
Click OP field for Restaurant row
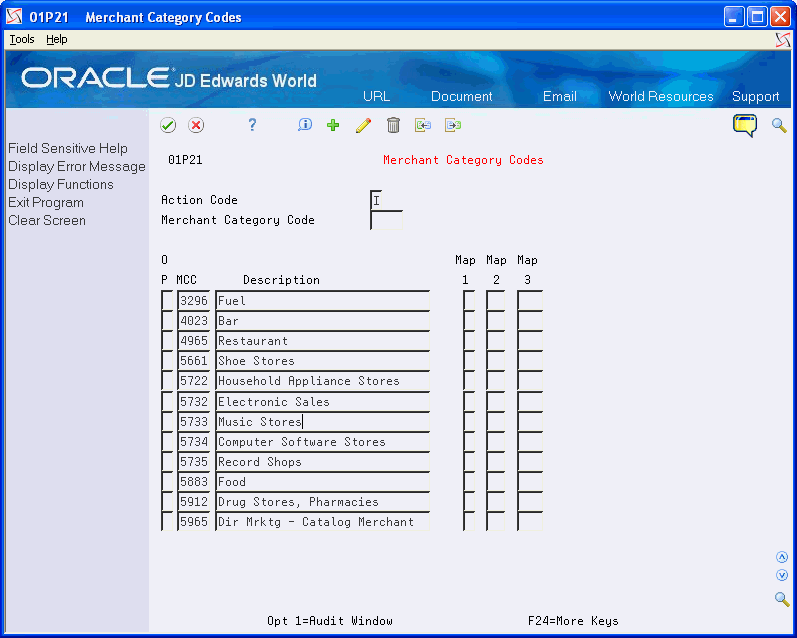[167, 341]
